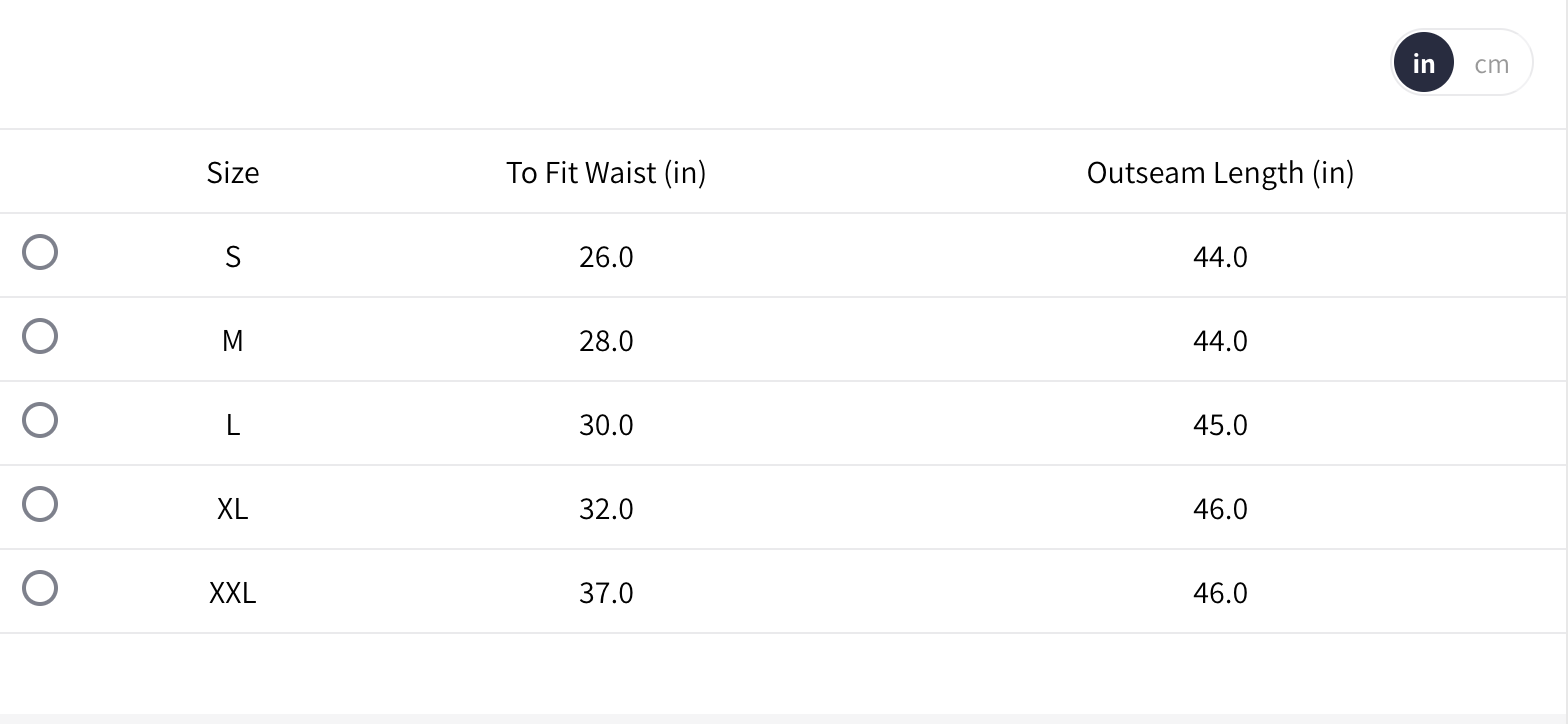Select the size XXL radio button
The image size is (1568, 724).
(40, 588)
